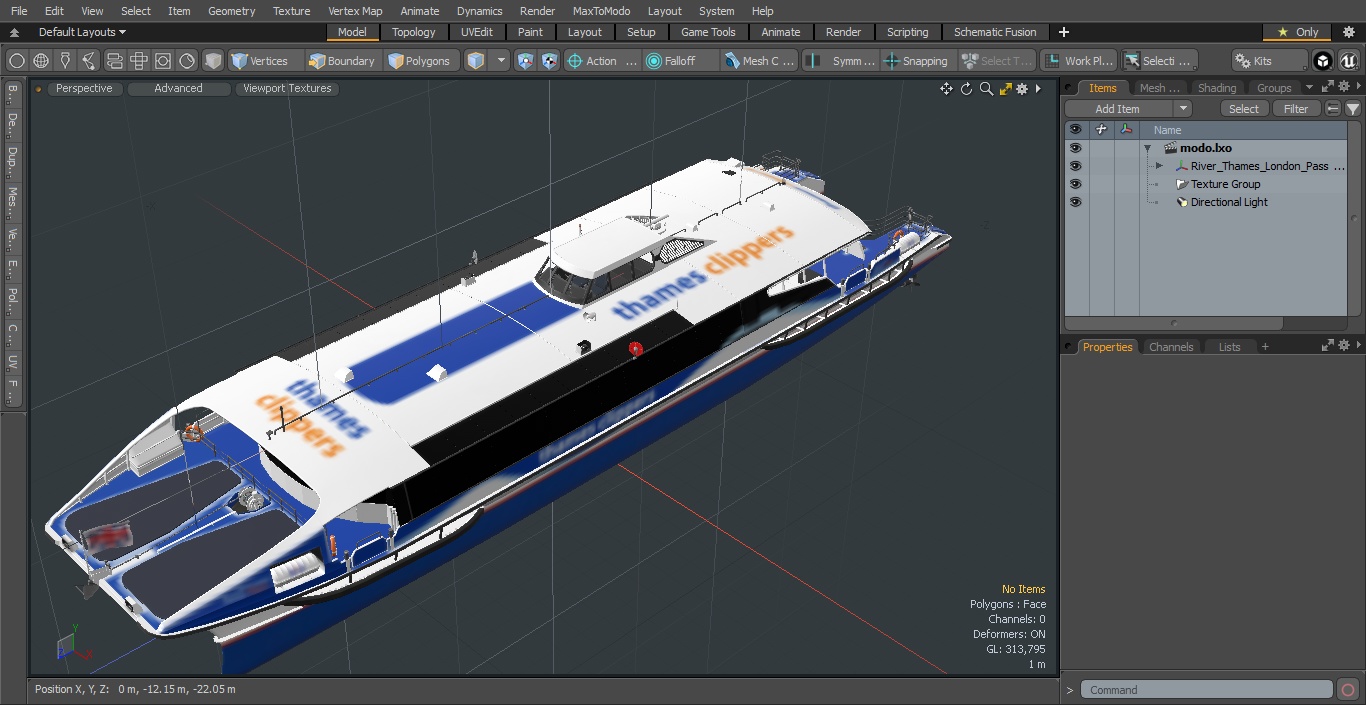Open the application settings gear at top right
This screenshot has height=705, width=1366.
(1348, 32)
